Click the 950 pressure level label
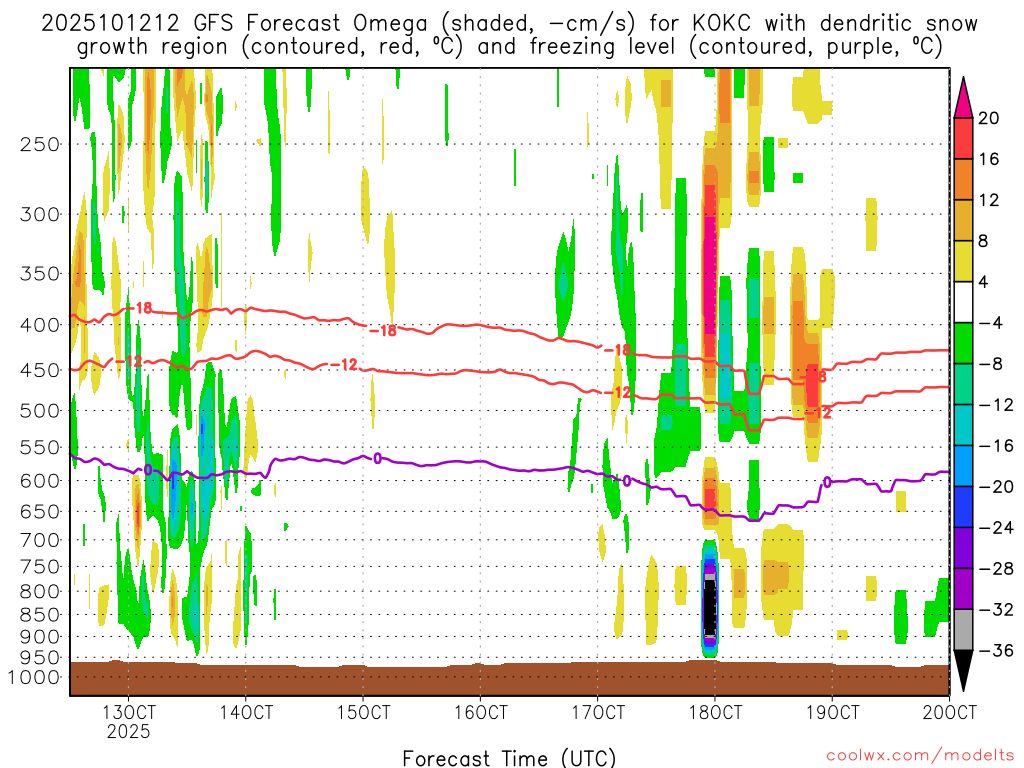The width and height of the screenshot is (1024, 768). (x=40, y=658)
